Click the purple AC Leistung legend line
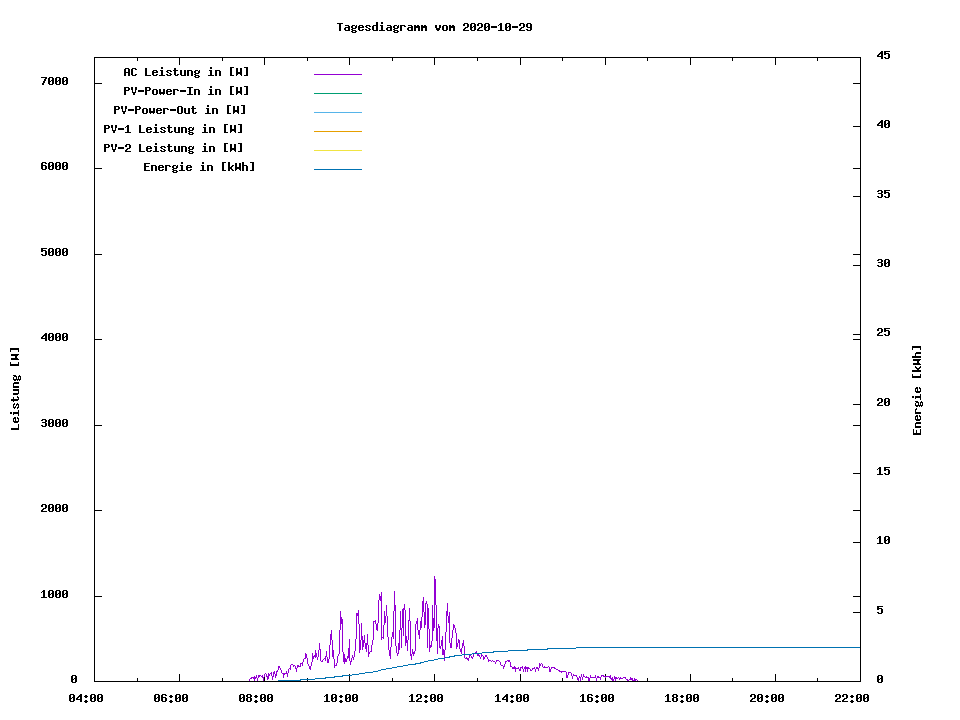 pos(337,74)
